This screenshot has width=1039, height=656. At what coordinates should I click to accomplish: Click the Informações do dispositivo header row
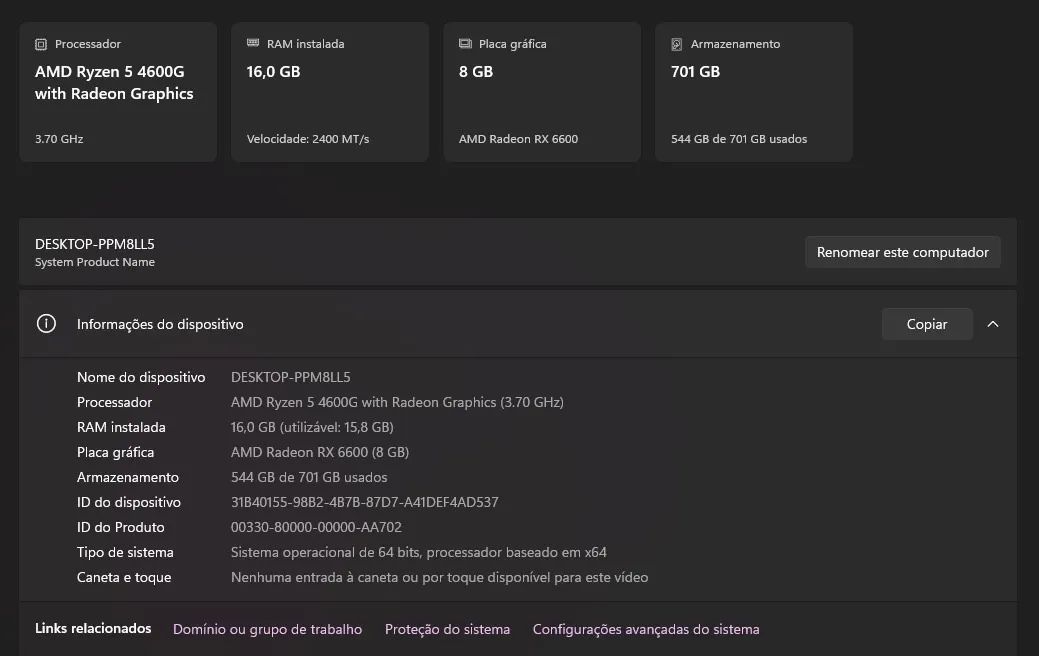(x=518, y=324)
